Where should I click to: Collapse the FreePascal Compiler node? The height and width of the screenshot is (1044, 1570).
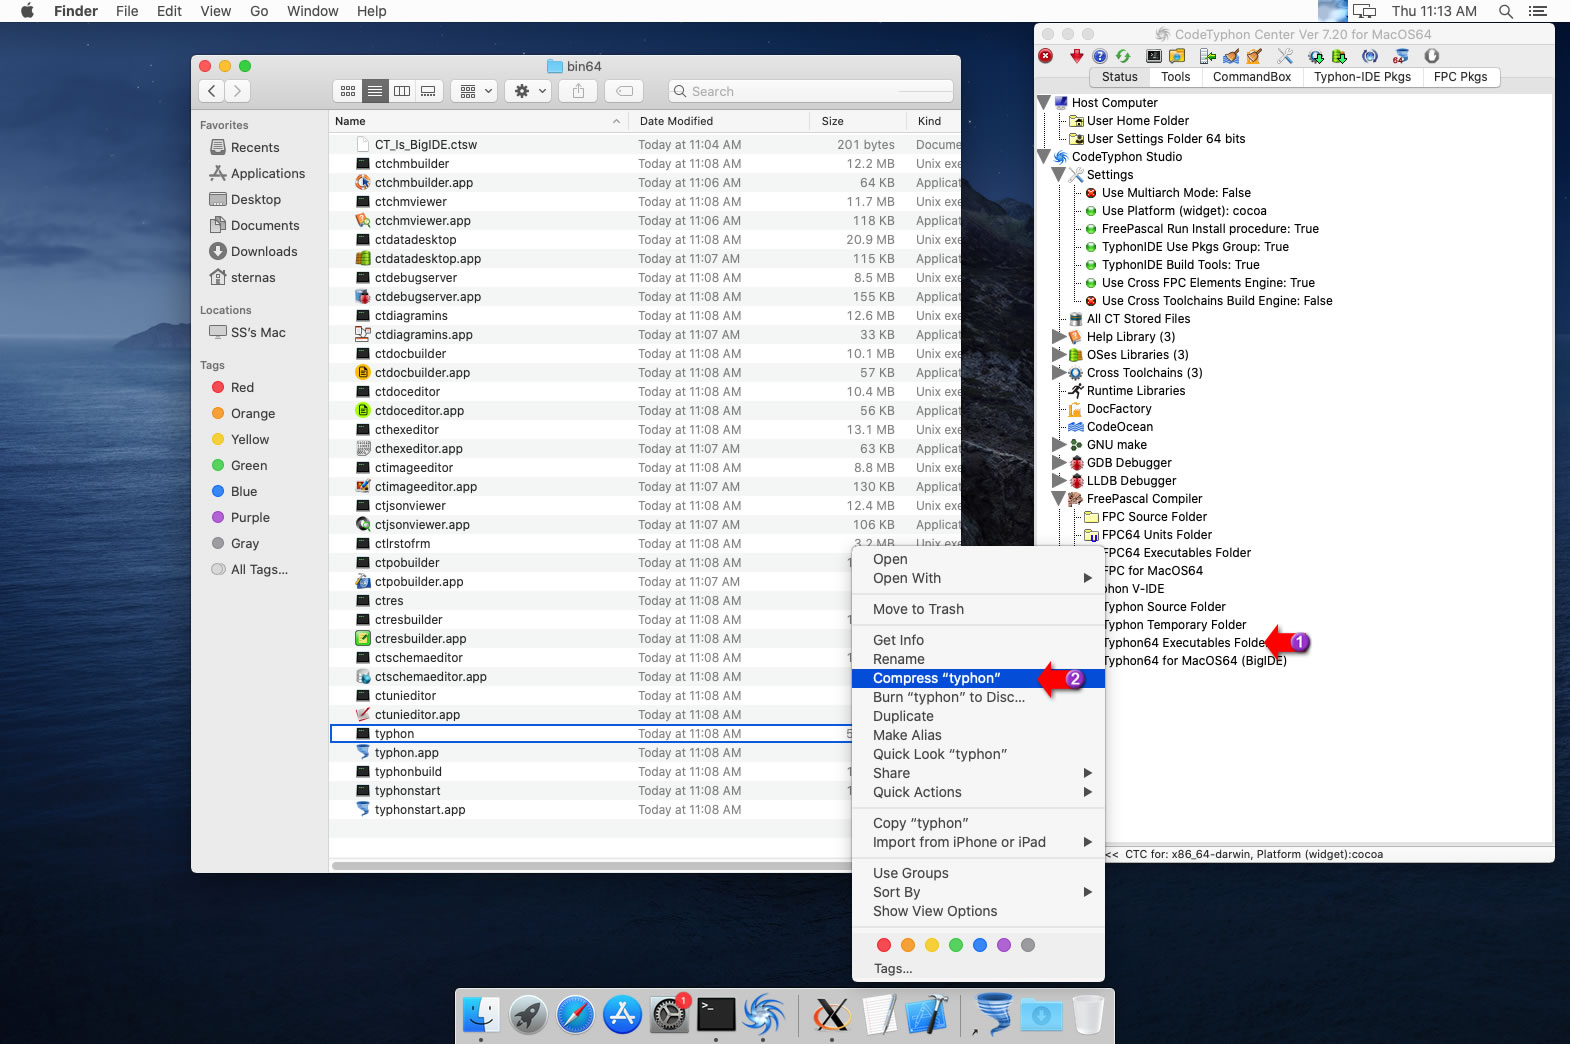click(1059, 498)
